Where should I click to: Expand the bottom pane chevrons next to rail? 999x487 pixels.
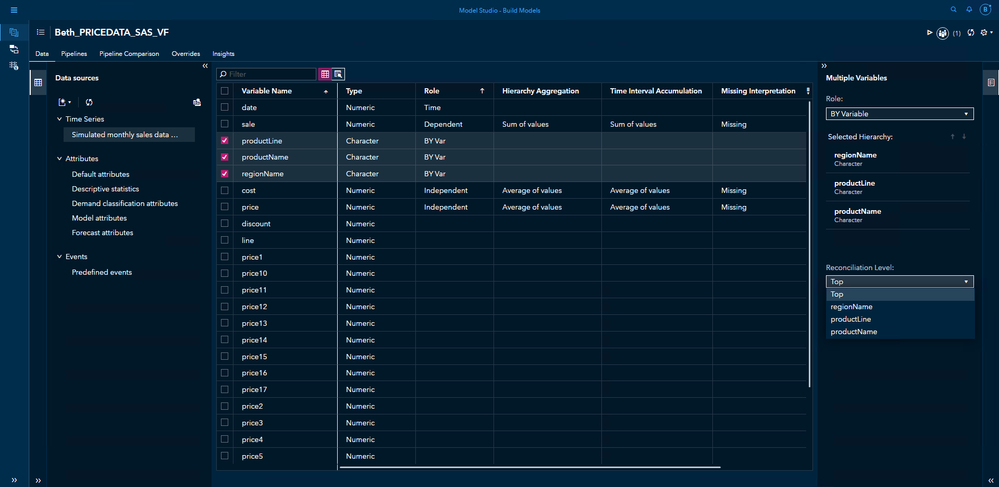(x=38, y=480)
